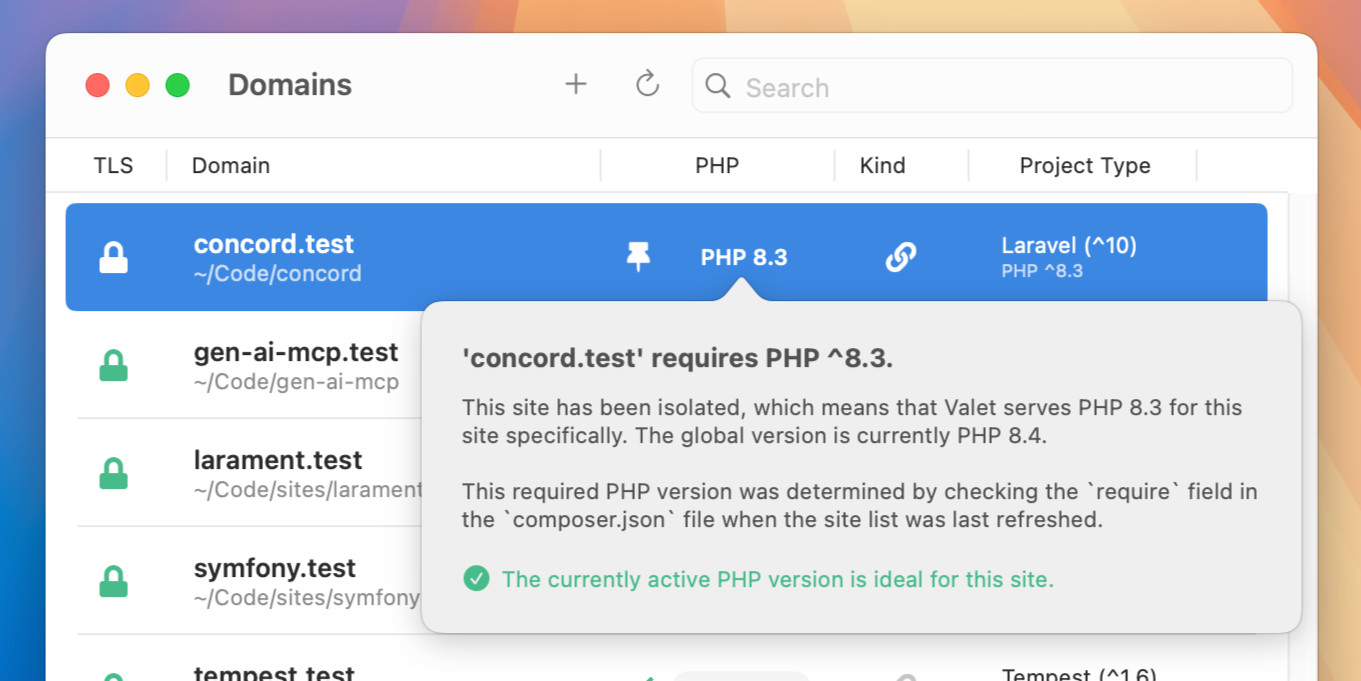The height and width of the screenshot is (681, 1361).
Task: Click the plus button to add a domain
Action: click(x=575, y=85)
